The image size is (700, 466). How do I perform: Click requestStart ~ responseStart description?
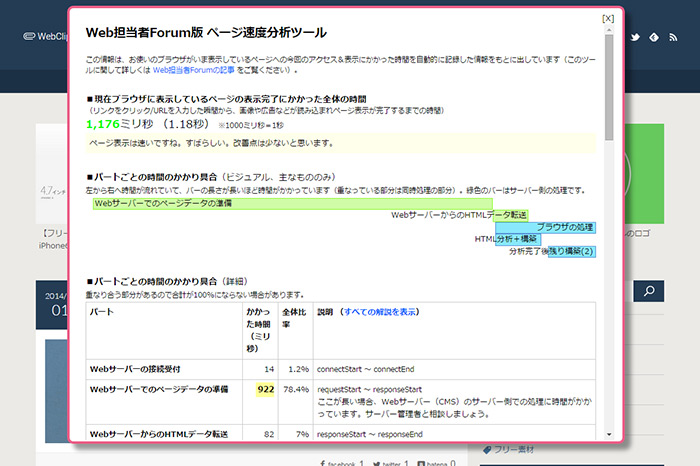coord(369,390)
